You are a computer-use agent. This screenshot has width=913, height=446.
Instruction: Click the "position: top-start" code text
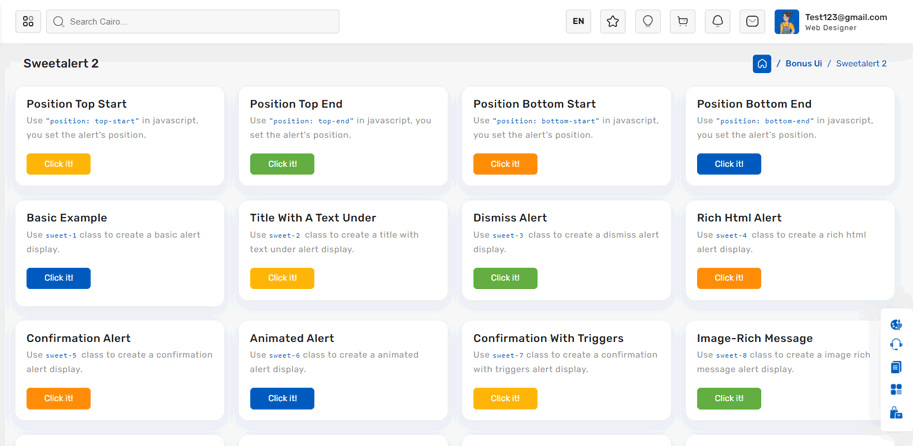pos(93,121)
